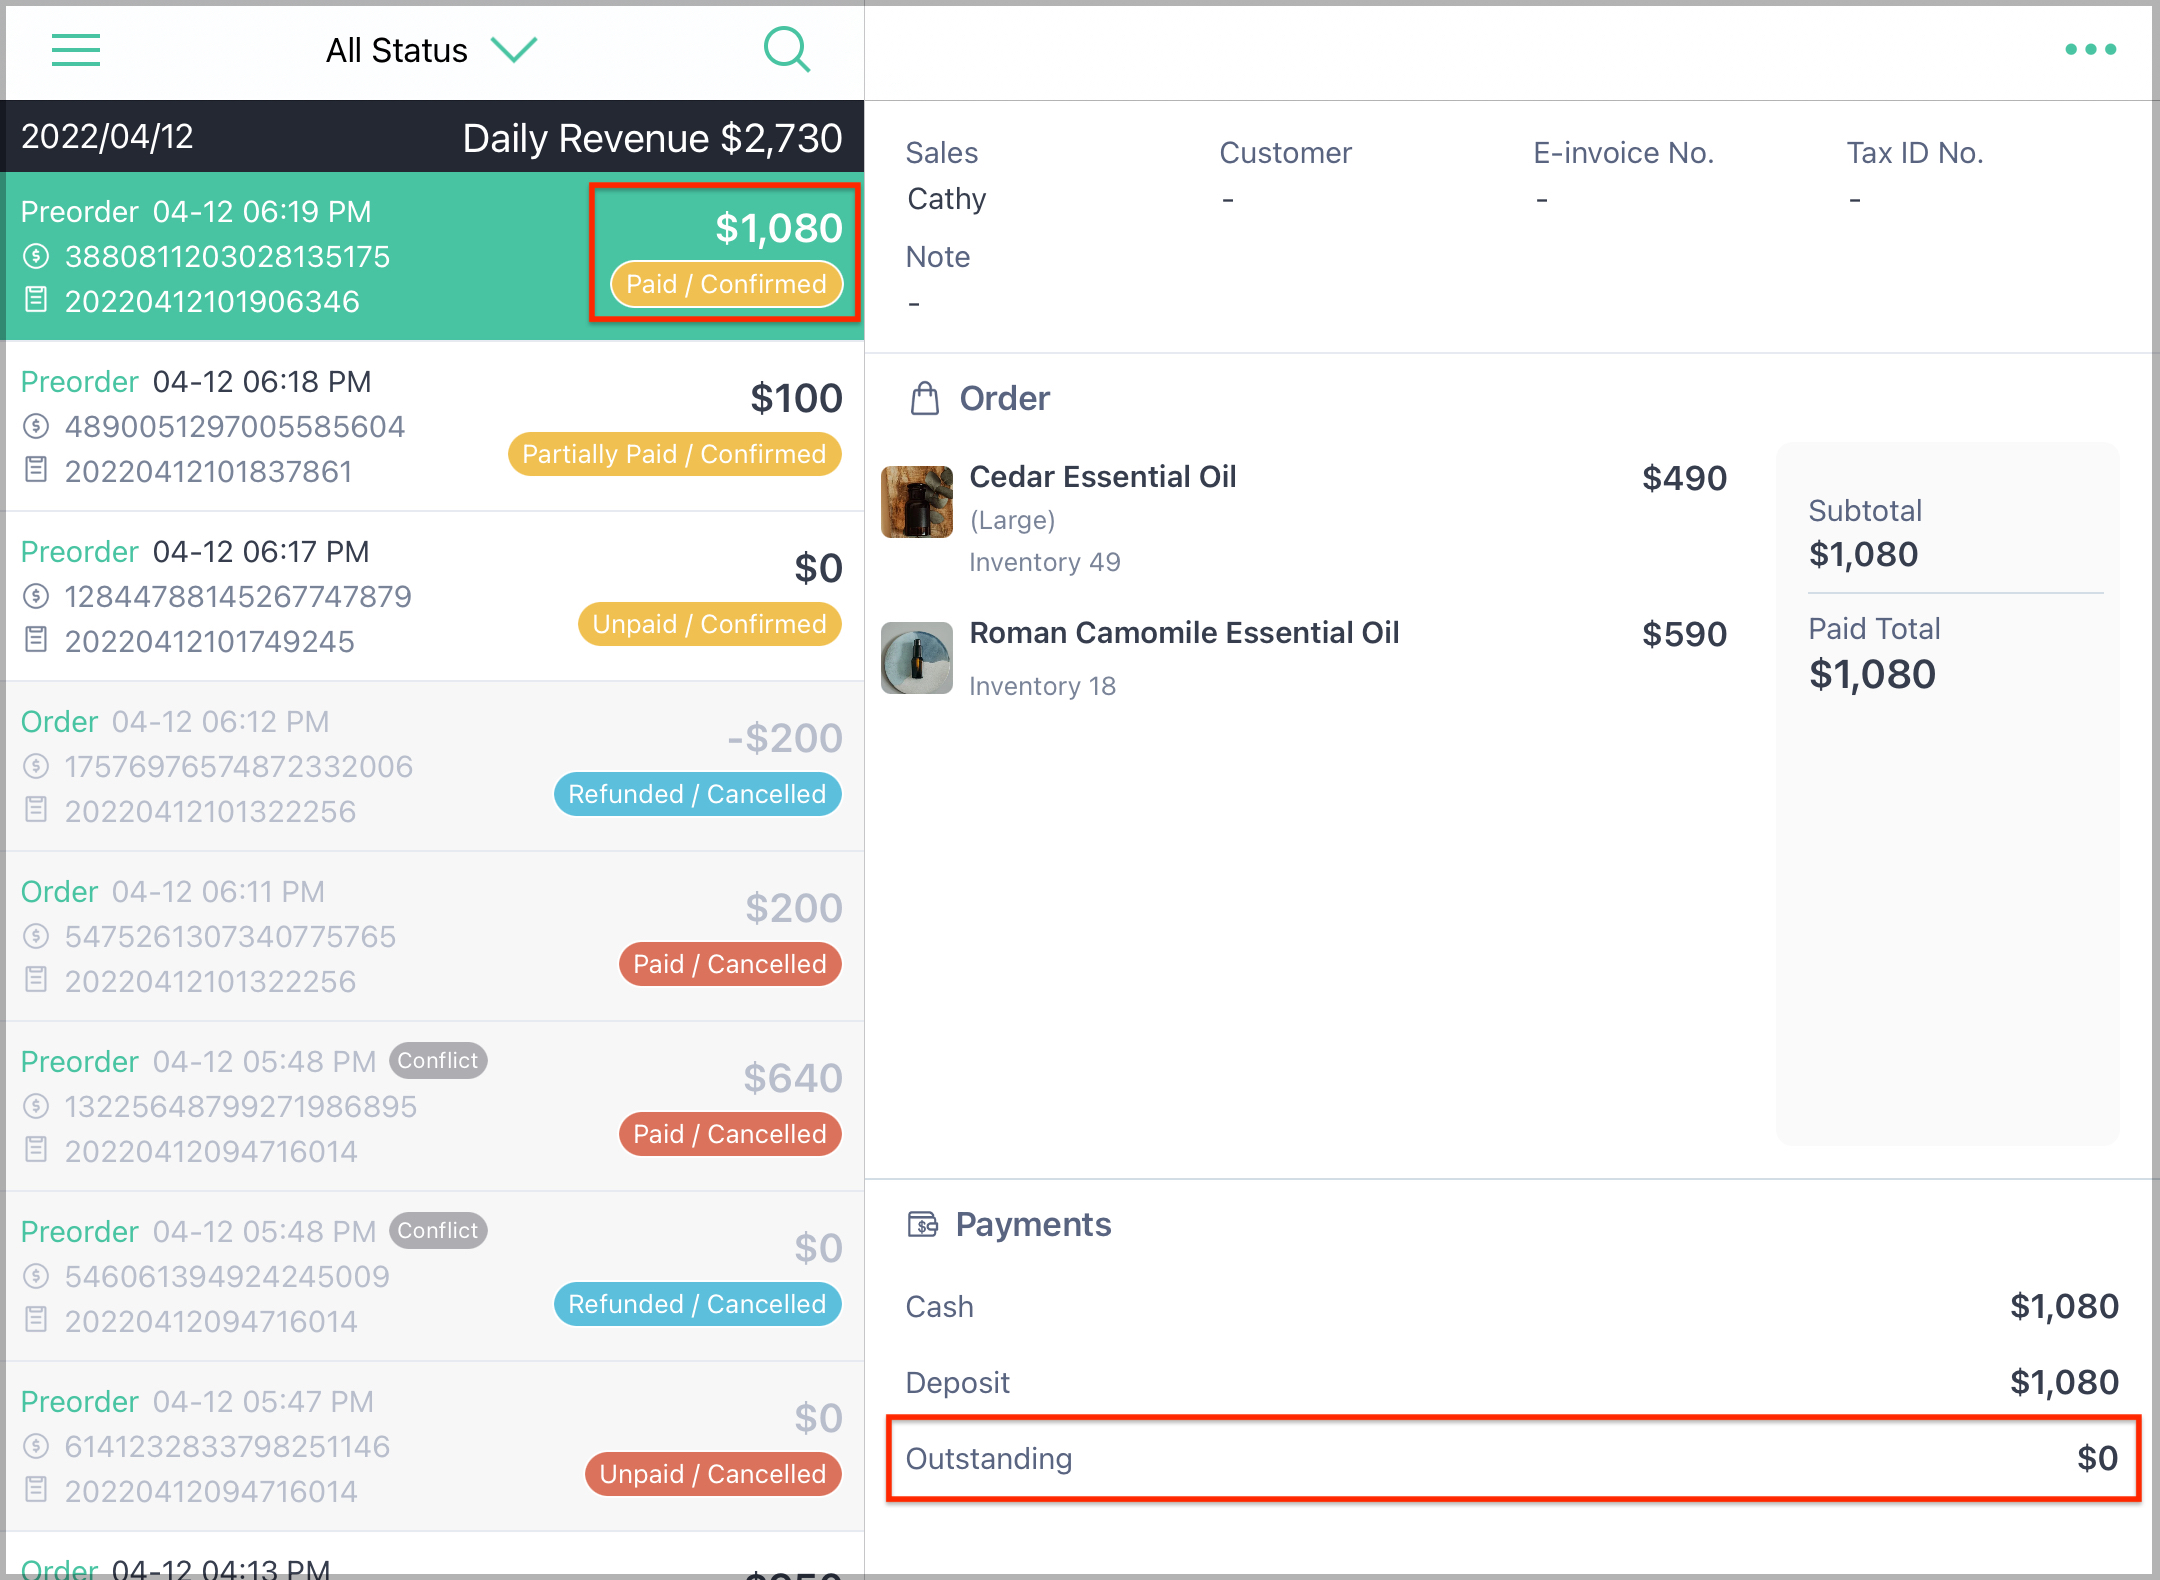The image size is (2160, 1580).
Task: Click the Roman Camomile Essential Oil name
Action: [1184, 633]
